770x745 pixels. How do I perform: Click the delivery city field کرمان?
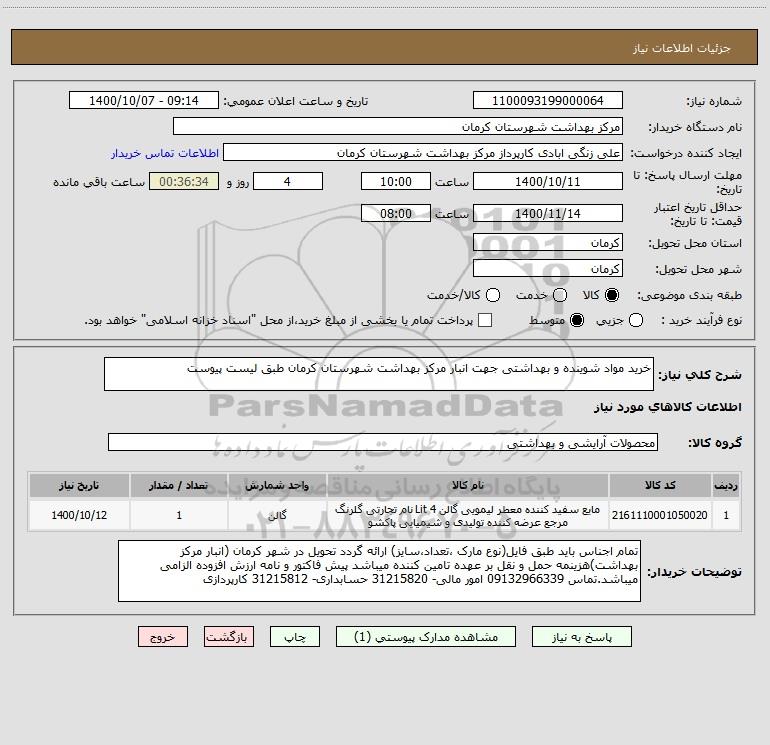coord(548,269)
